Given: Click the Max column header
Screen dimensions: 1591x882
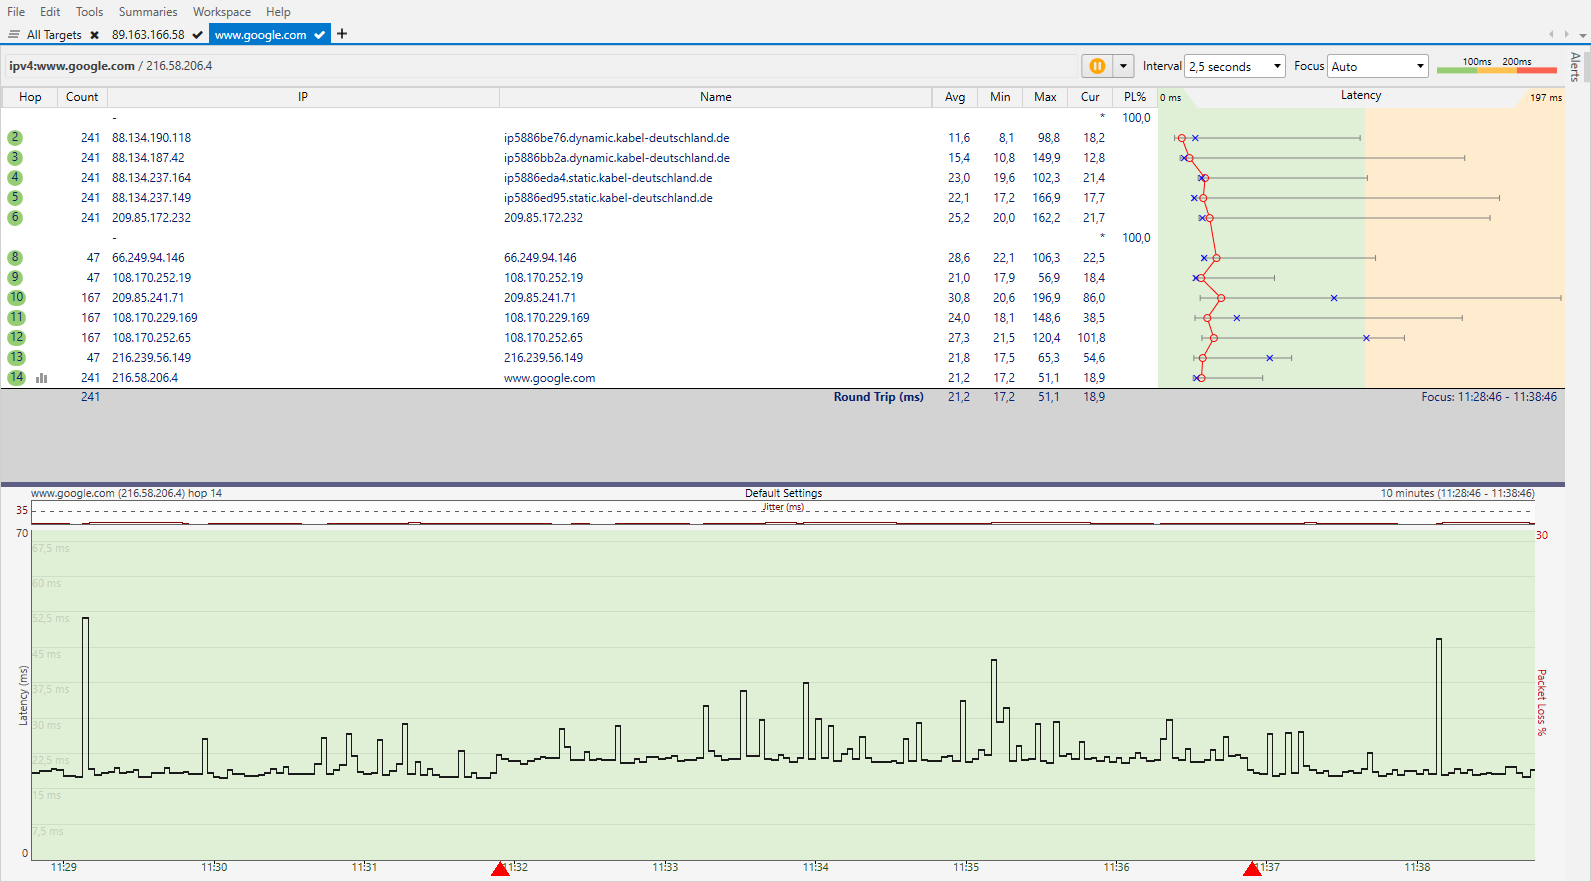Looking at the screenshot, I should coord(1045,97).
